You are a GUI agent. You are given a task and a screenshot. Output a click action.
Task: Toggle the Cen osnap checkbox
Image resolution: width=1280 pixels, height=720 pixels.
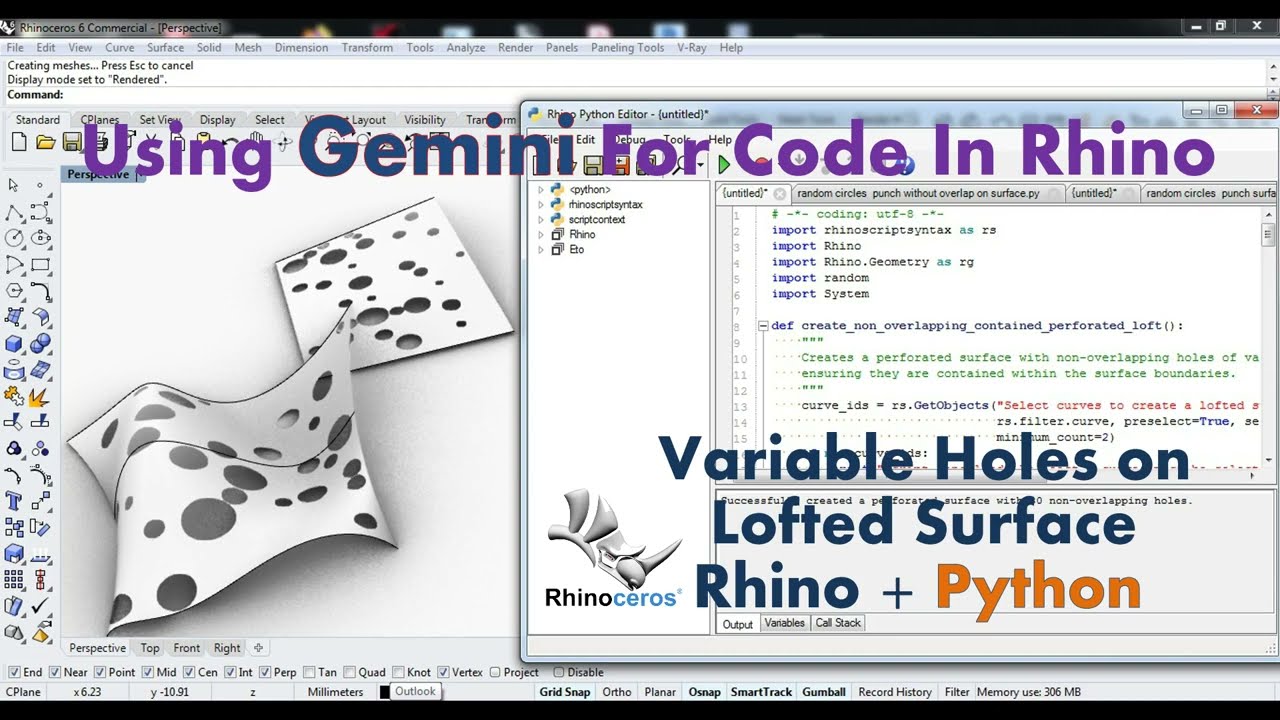pyautogui.click(x=189, y=672)
